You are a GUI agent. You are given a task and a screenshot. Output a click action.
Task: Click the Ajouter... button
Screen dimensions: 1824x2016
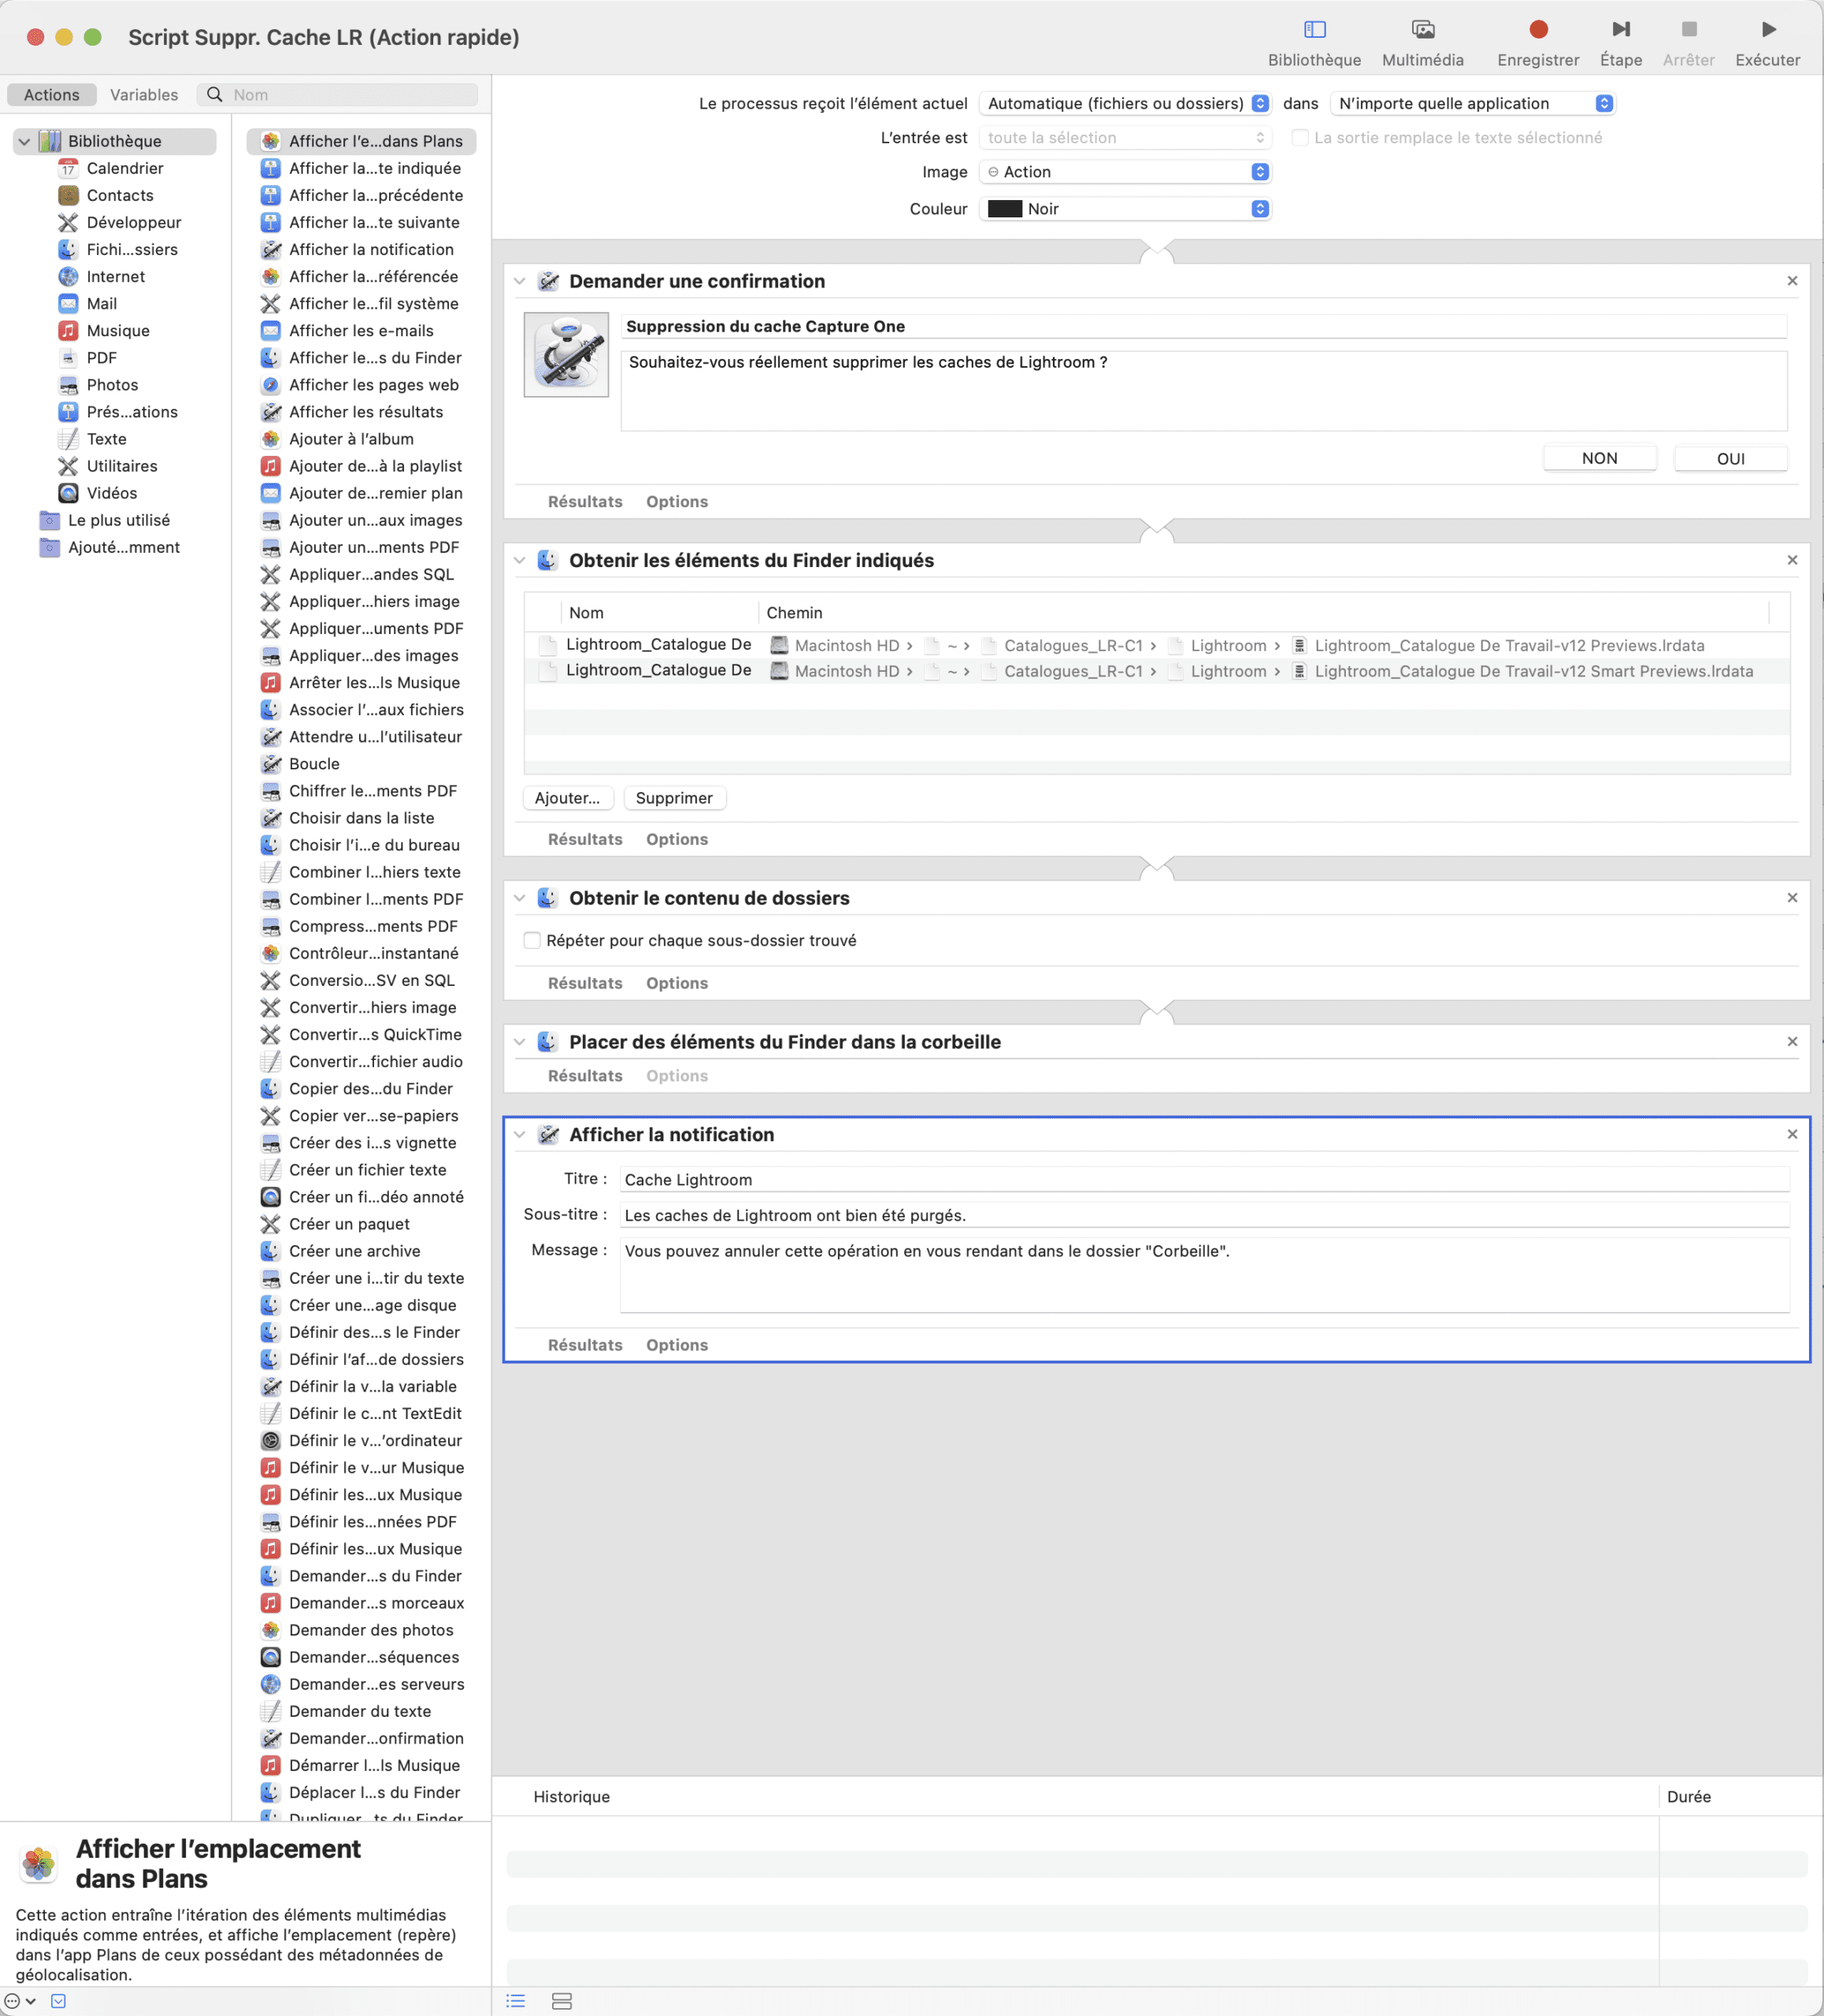click(567, 798)
